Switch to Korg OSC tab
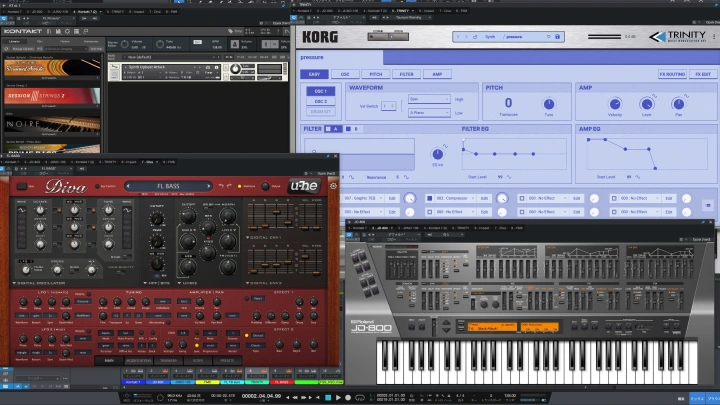 coord(345,74)
